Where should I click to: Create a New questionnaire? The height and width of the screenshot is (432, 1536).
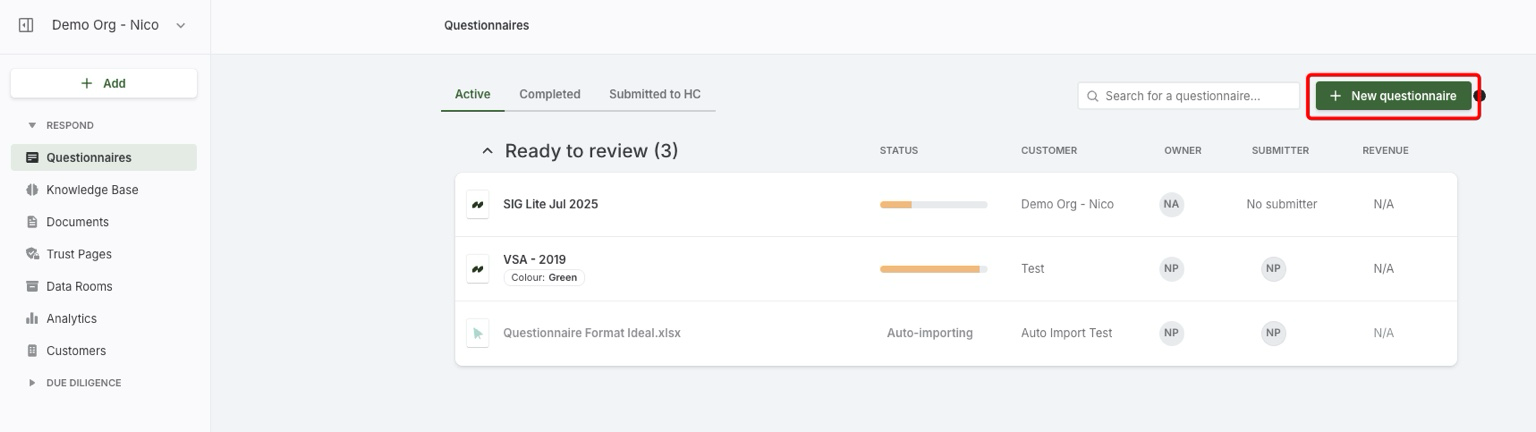tap(1393, 96)
